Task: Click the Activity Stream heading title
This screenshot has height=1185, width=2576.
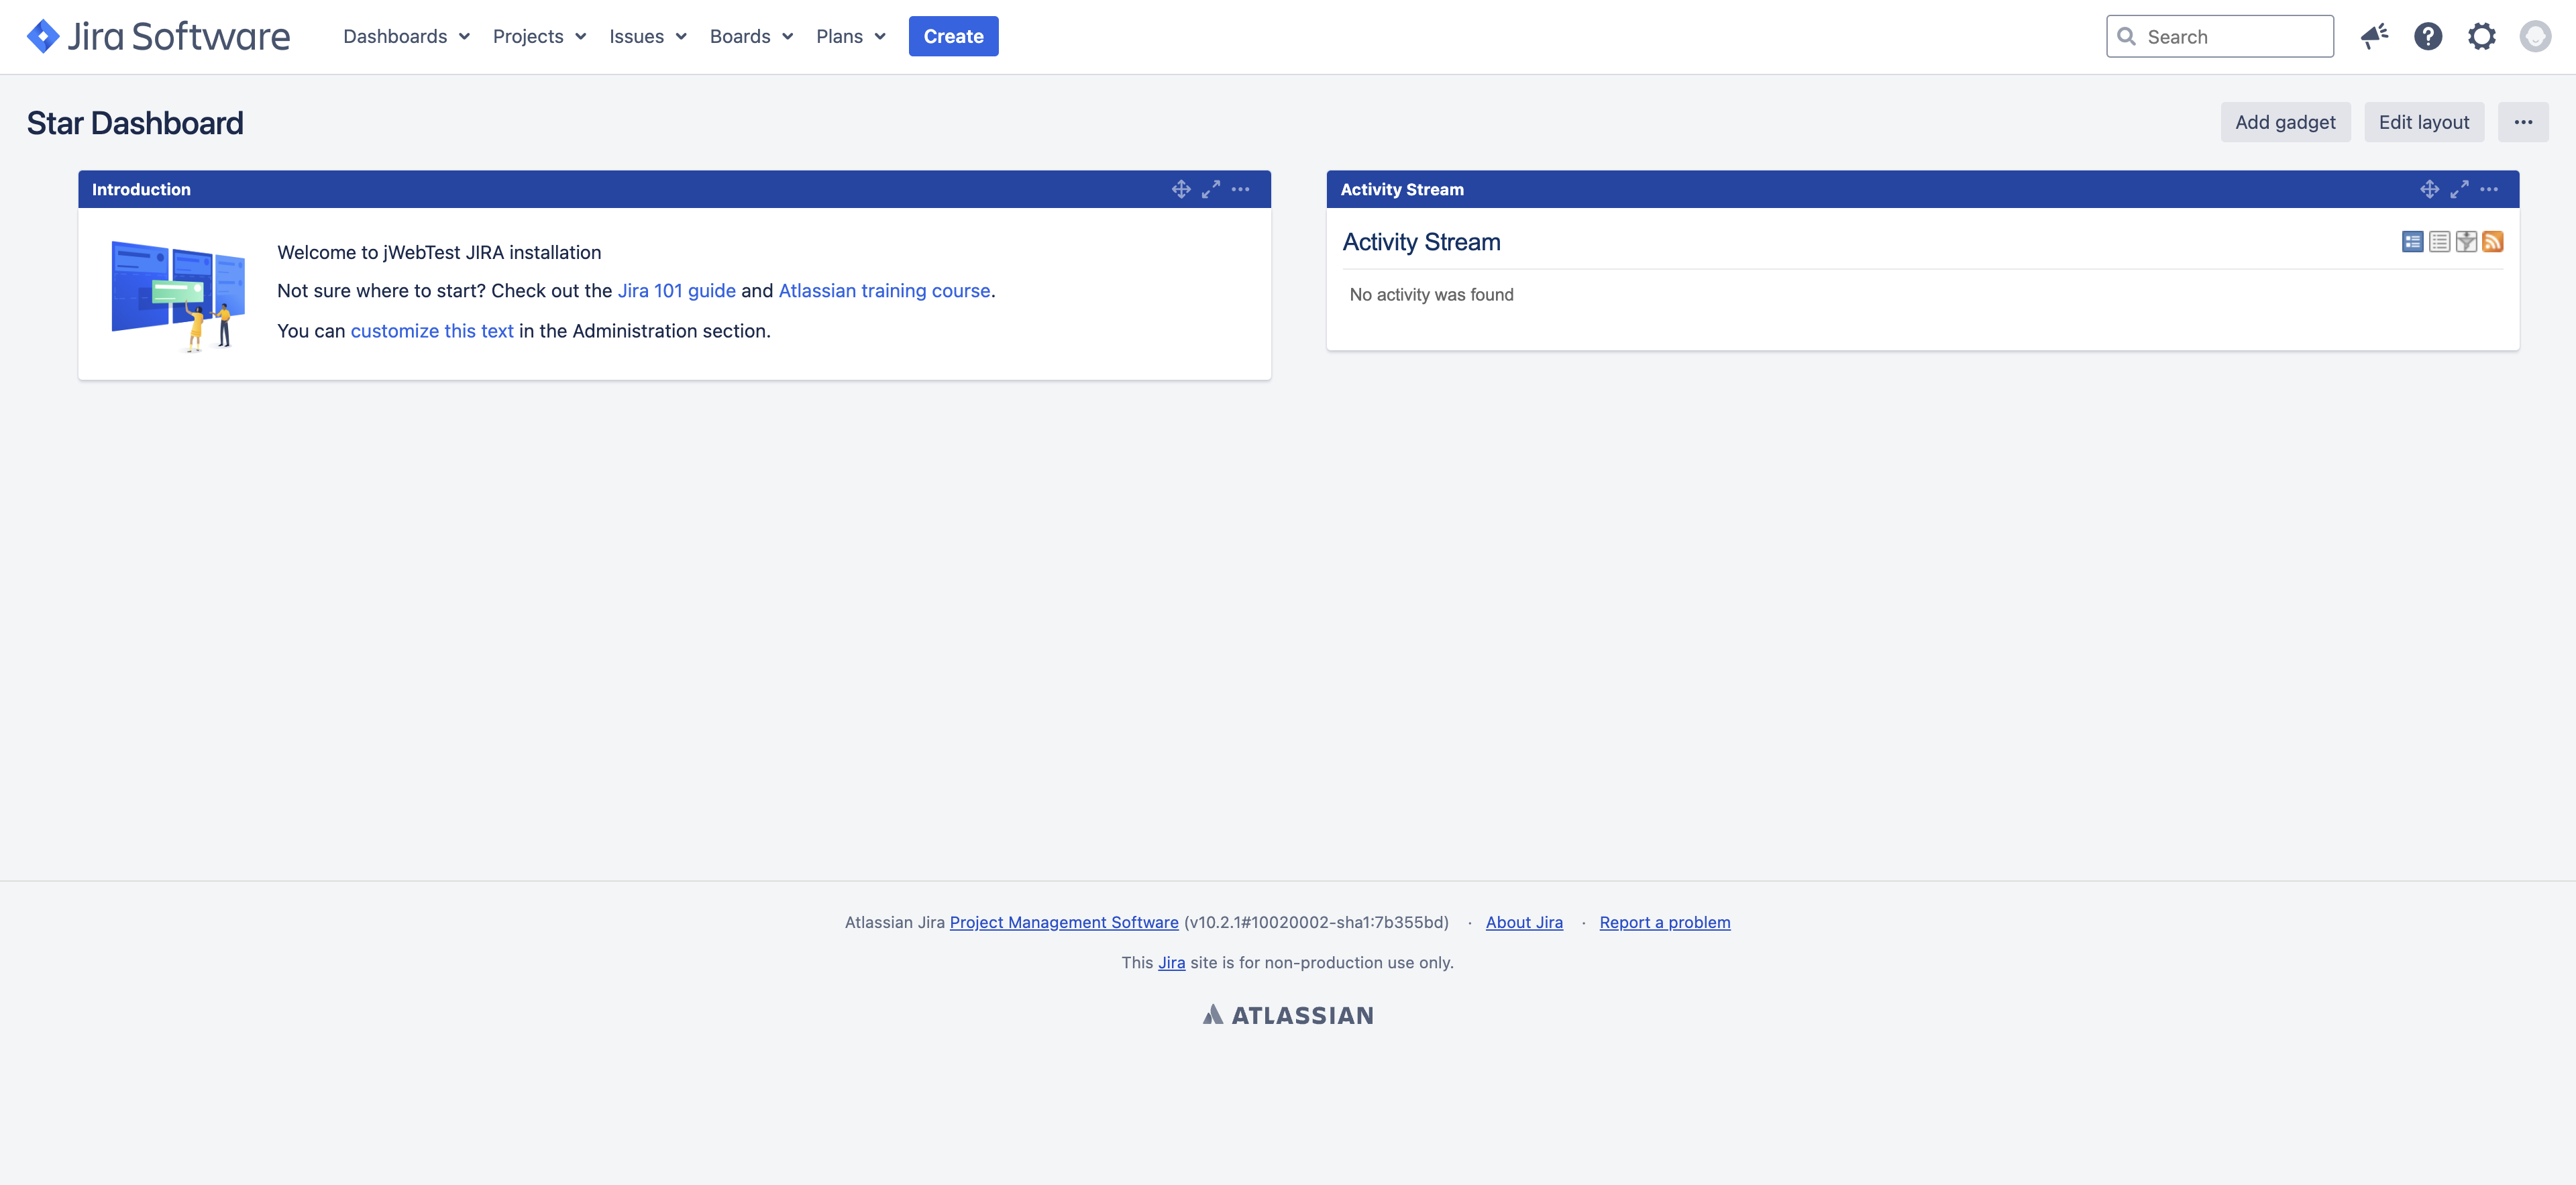Action: coord(1421,242)
